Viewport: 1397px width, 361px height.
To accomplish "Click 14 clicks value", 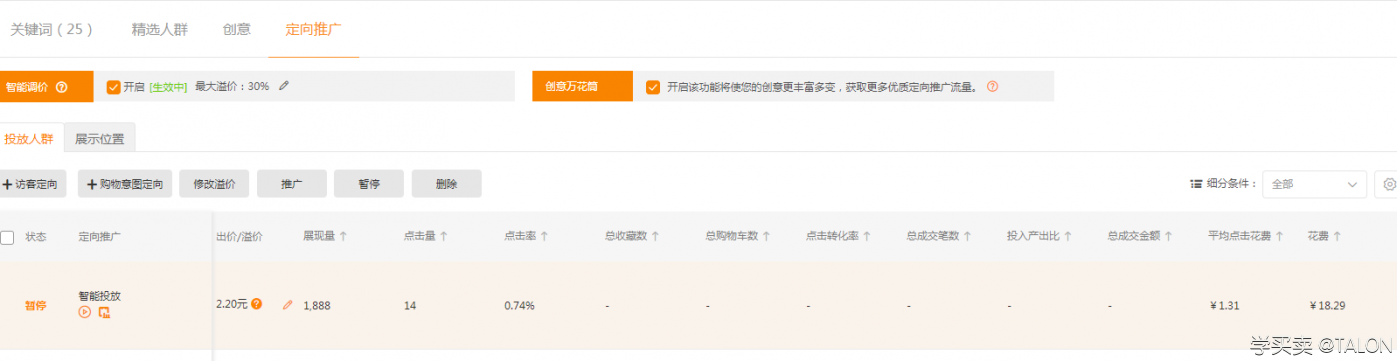I will 410,305.
